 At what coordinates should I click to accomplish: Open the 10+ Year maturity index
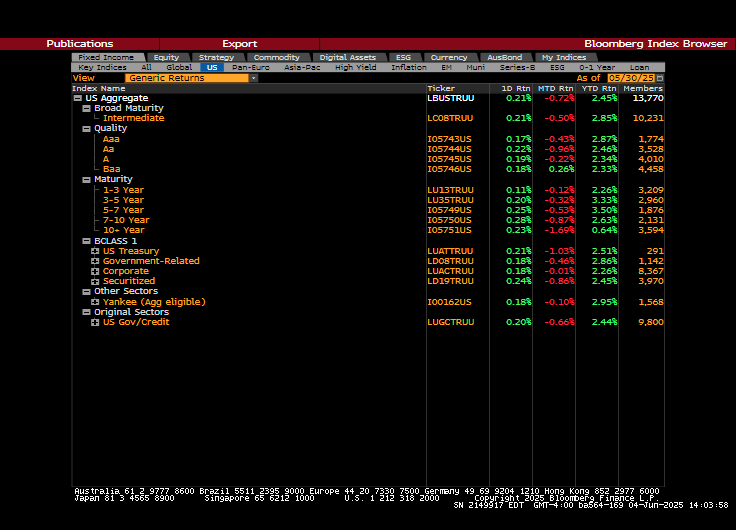pos(124,230)
